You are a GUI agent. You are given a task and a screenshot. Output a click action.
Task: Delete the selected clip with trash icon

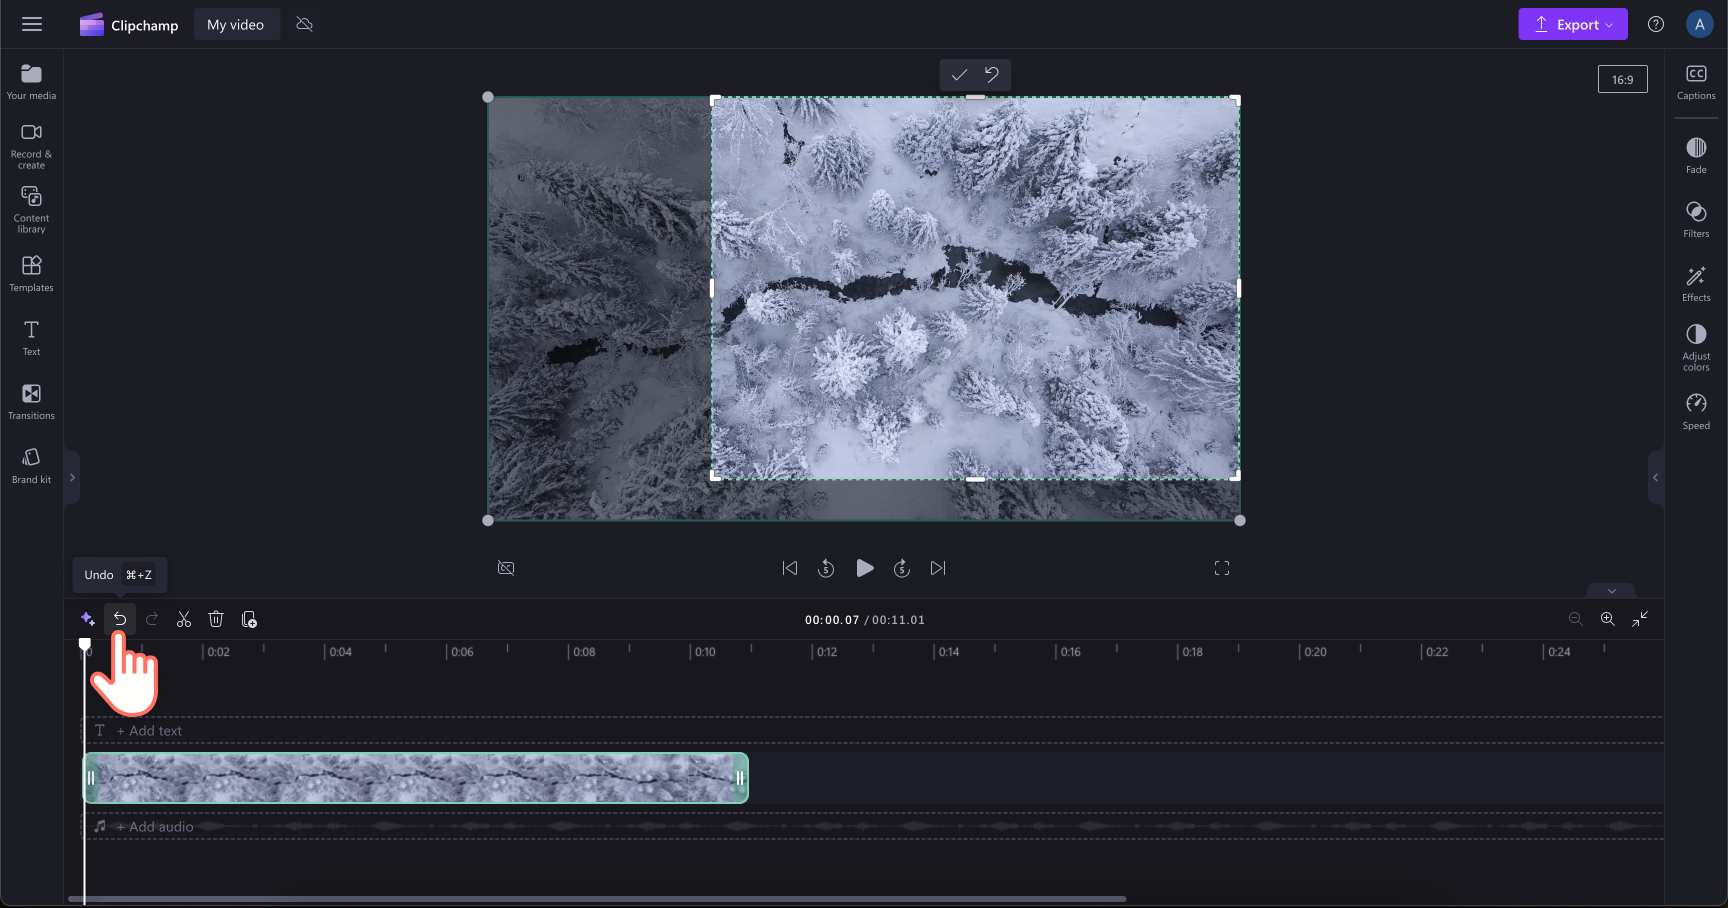tap(216, 619)
